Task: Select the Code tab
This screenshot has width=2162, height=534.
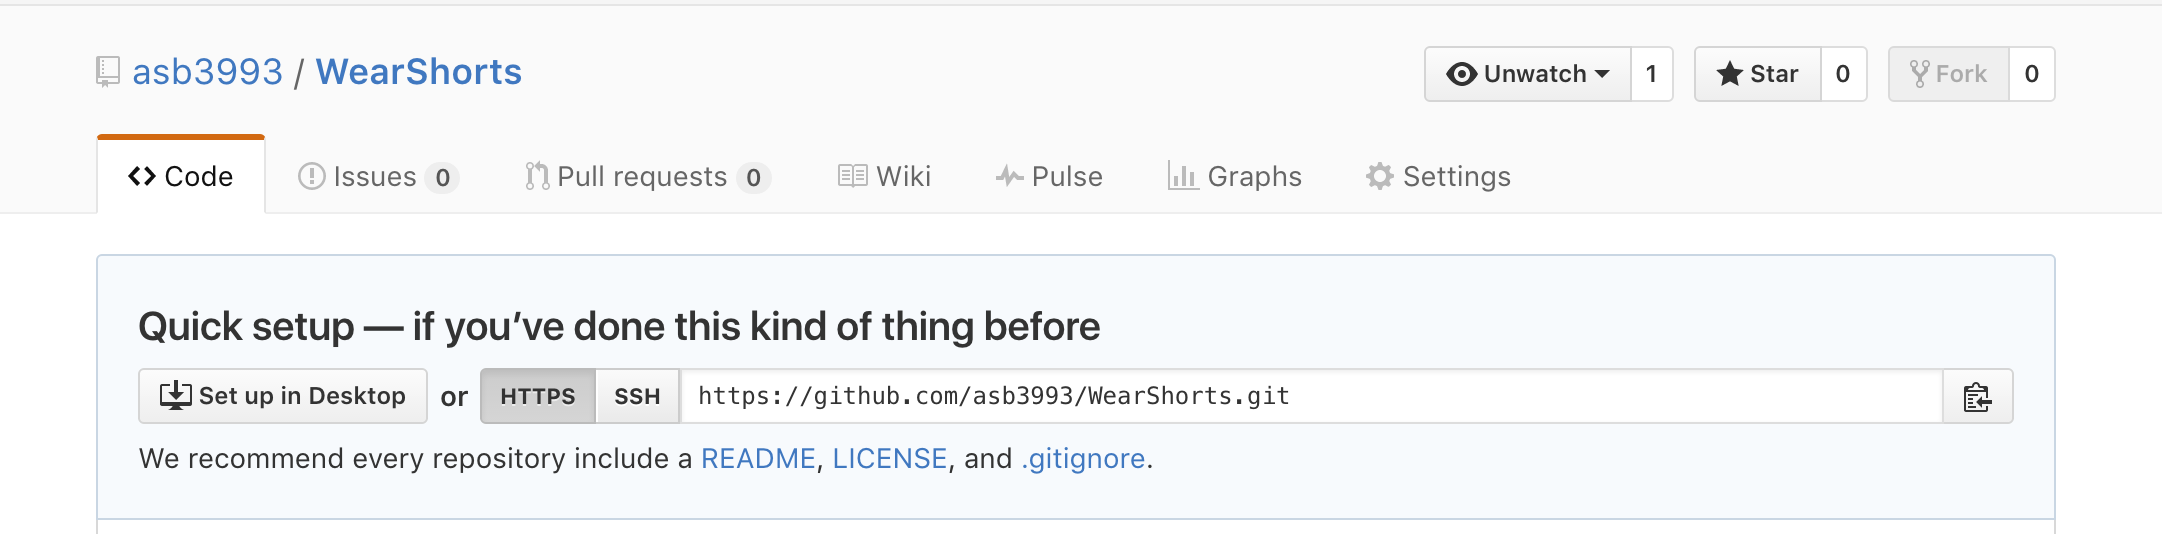Action: click(x=181, y=176)
